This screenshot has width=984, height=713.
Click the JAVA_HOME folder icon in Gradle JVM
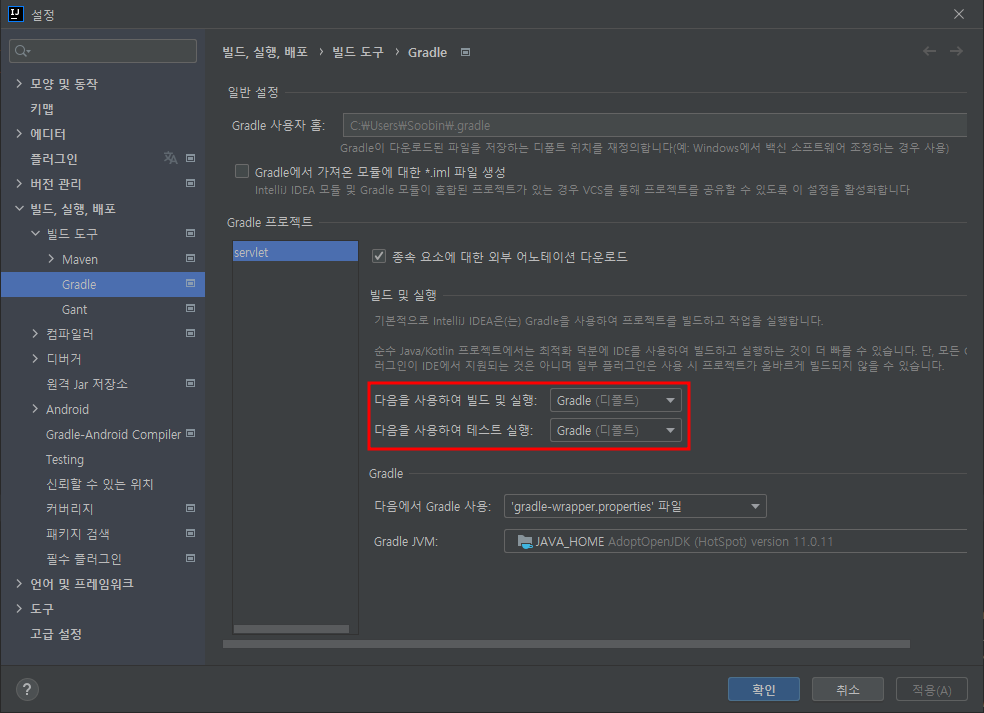click(525, 541)
